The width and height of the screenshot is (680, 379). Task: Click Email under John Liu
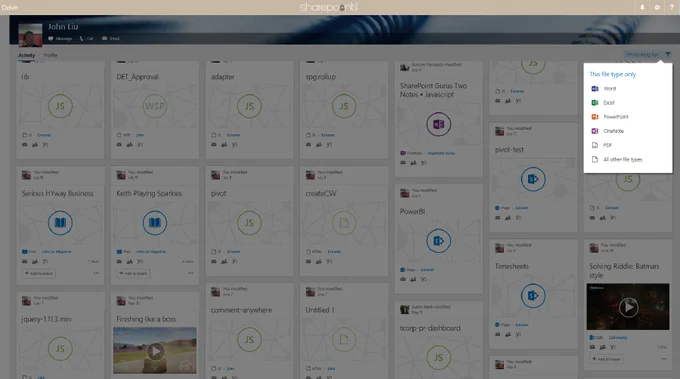tap(111, 39)
